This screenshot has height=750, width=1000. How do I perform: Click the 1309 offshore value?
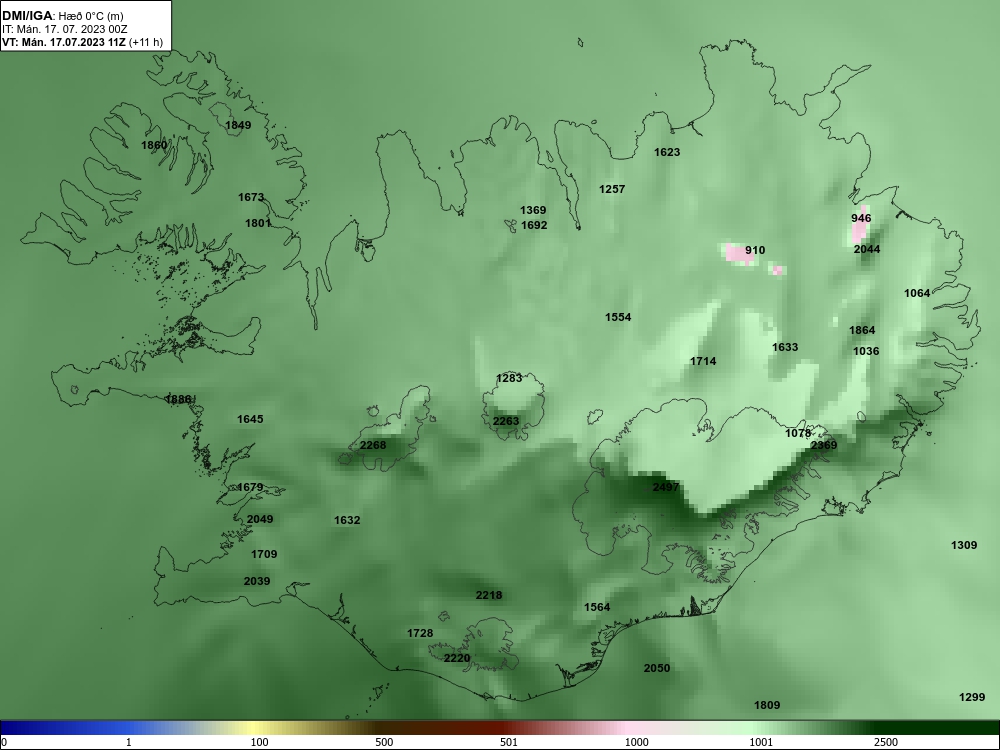(x=964, y=545)
